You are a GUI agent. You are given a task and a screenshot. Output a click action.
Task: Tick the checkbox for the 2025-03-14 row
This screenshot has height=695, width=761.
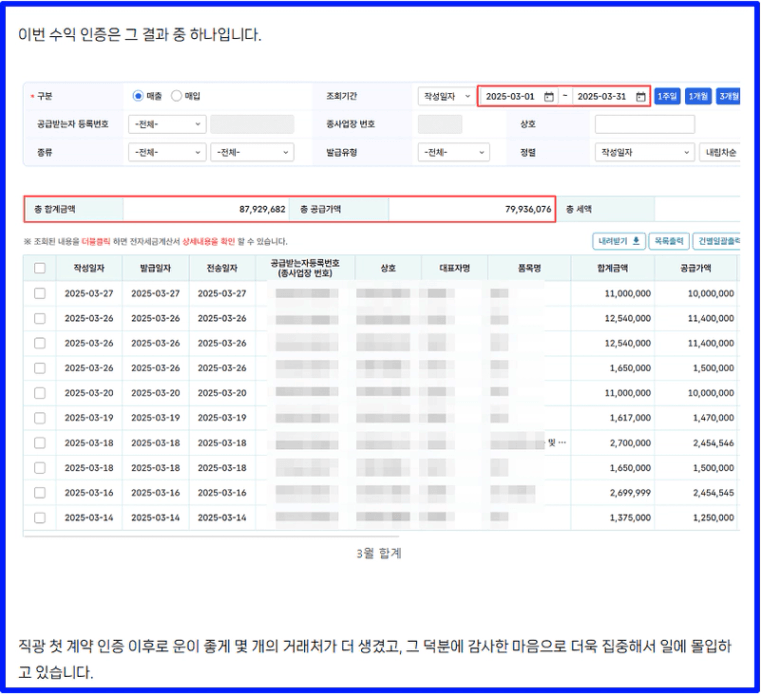pyautogui.click(x=40, y=518)
